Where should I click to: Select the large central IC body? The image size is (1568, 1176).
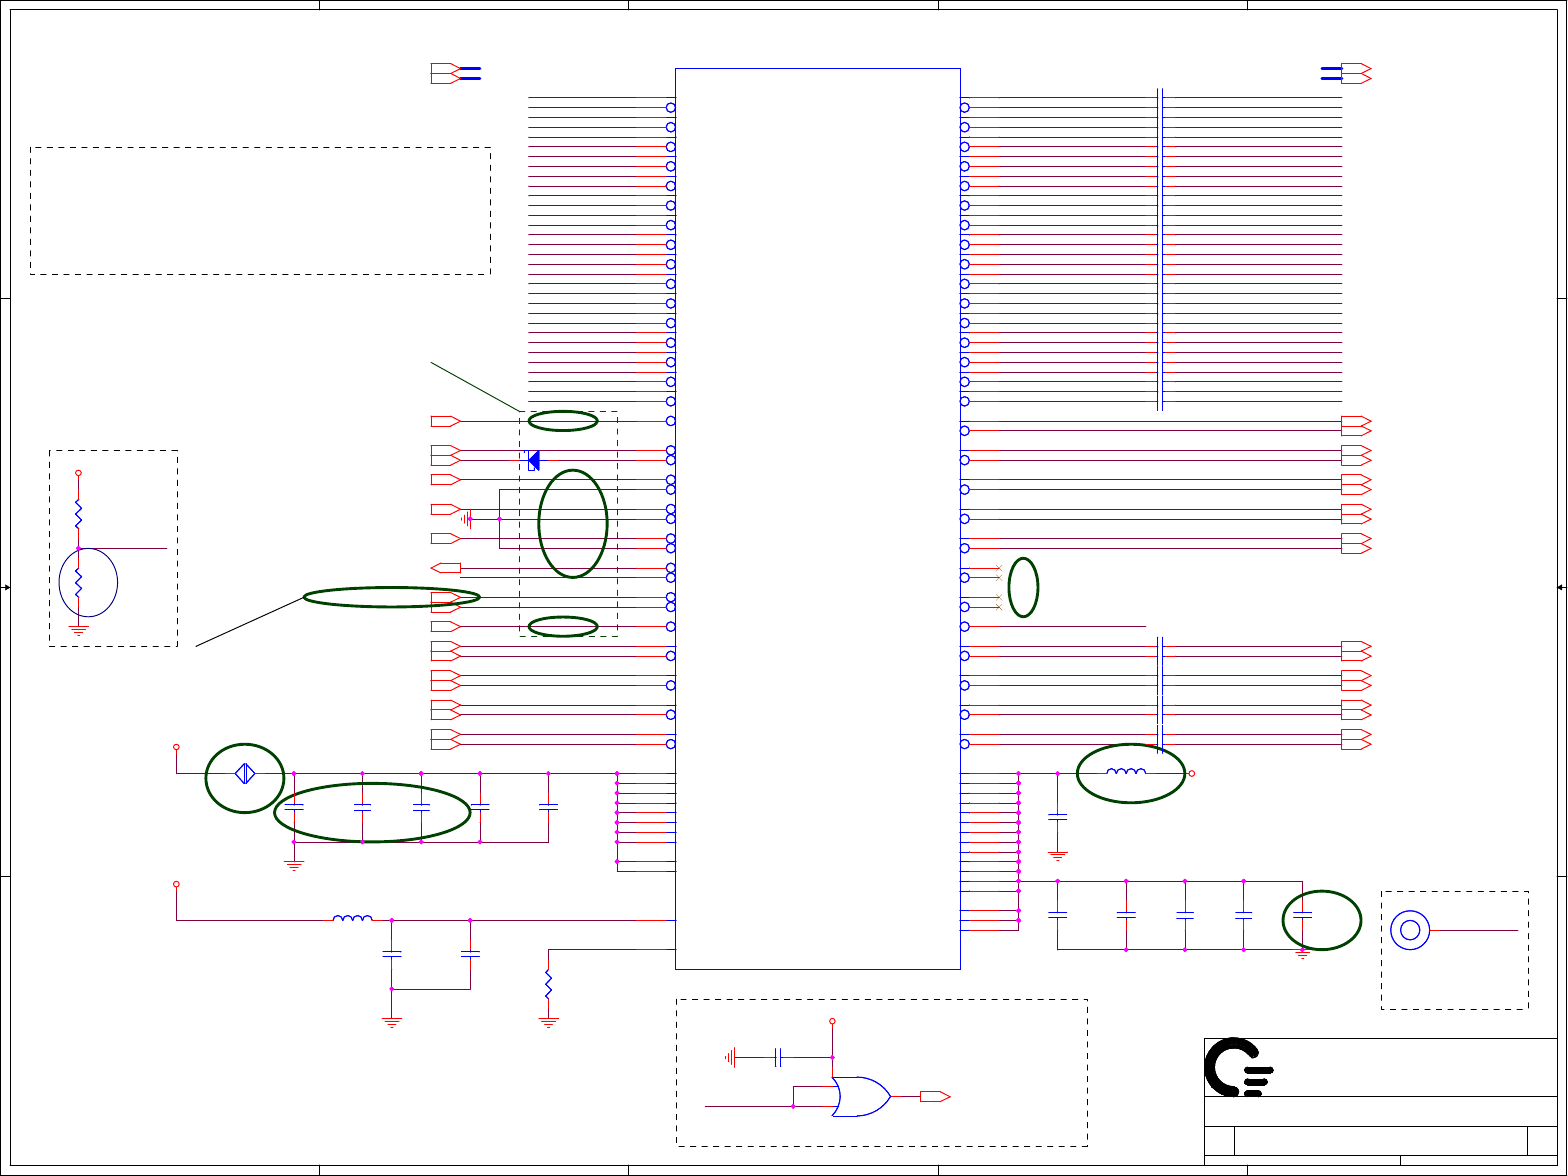pyautogui.click(x=818, y=519)
